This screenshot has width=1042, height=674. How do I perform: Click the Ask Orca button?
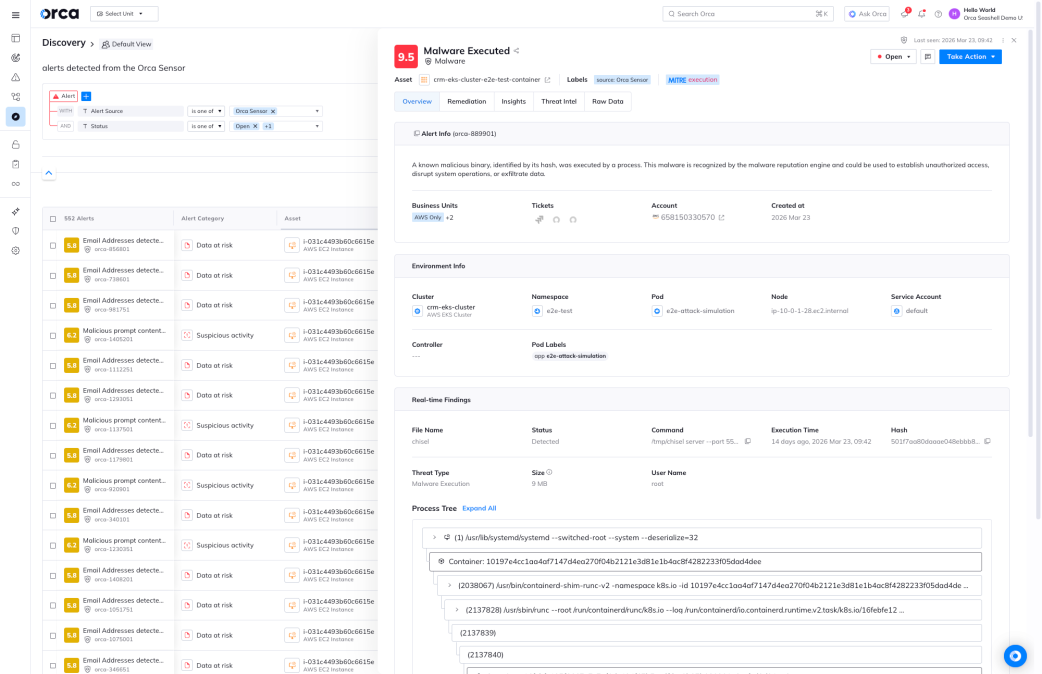pyautogui.click(x=867, y=14)
